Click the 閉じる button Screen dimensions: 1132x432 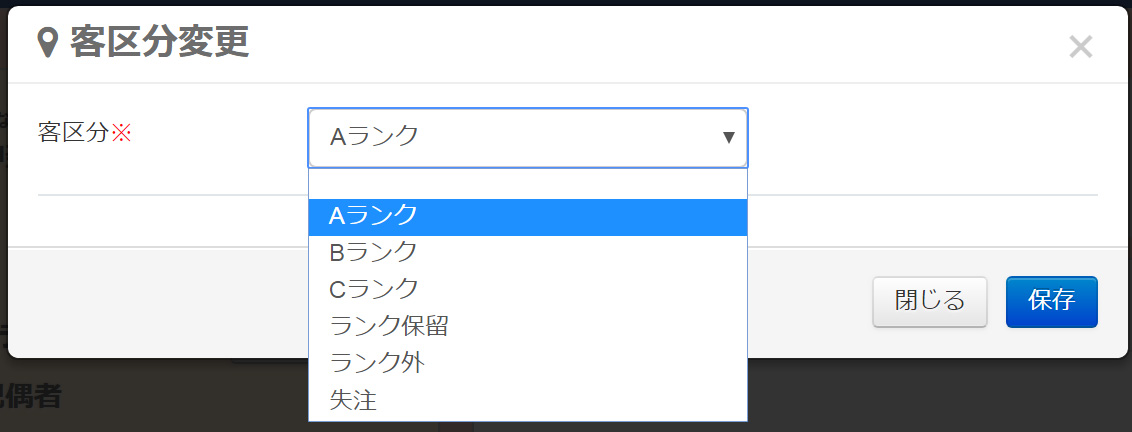click(x=929, y=301)
